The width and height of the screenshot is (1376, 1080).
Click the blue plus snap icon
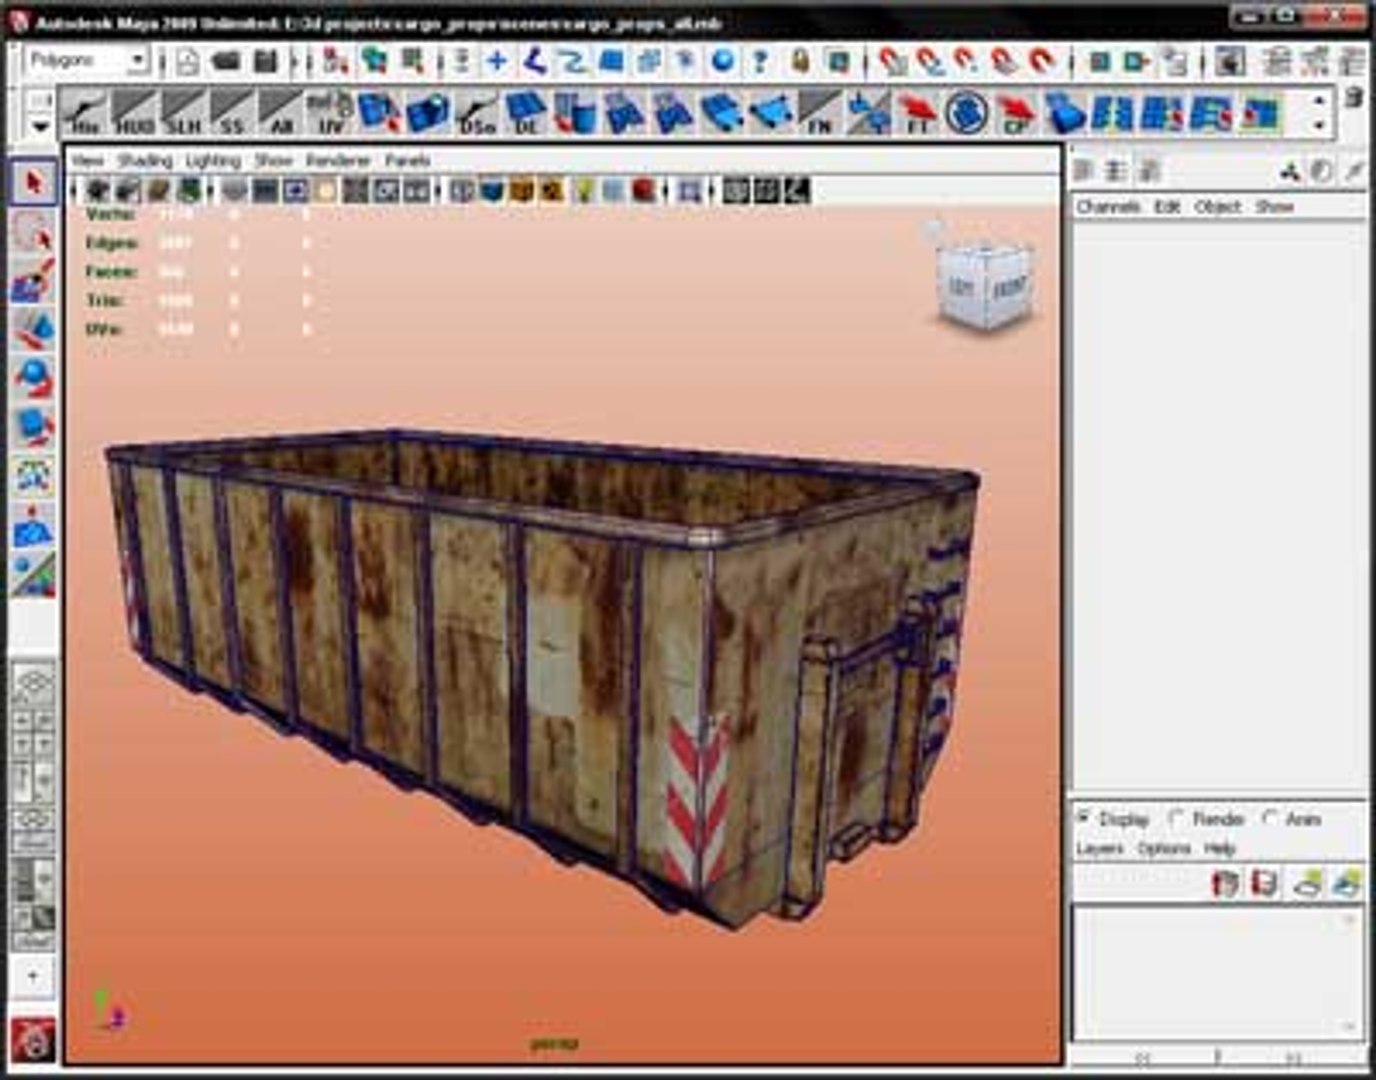click(496, 61)
